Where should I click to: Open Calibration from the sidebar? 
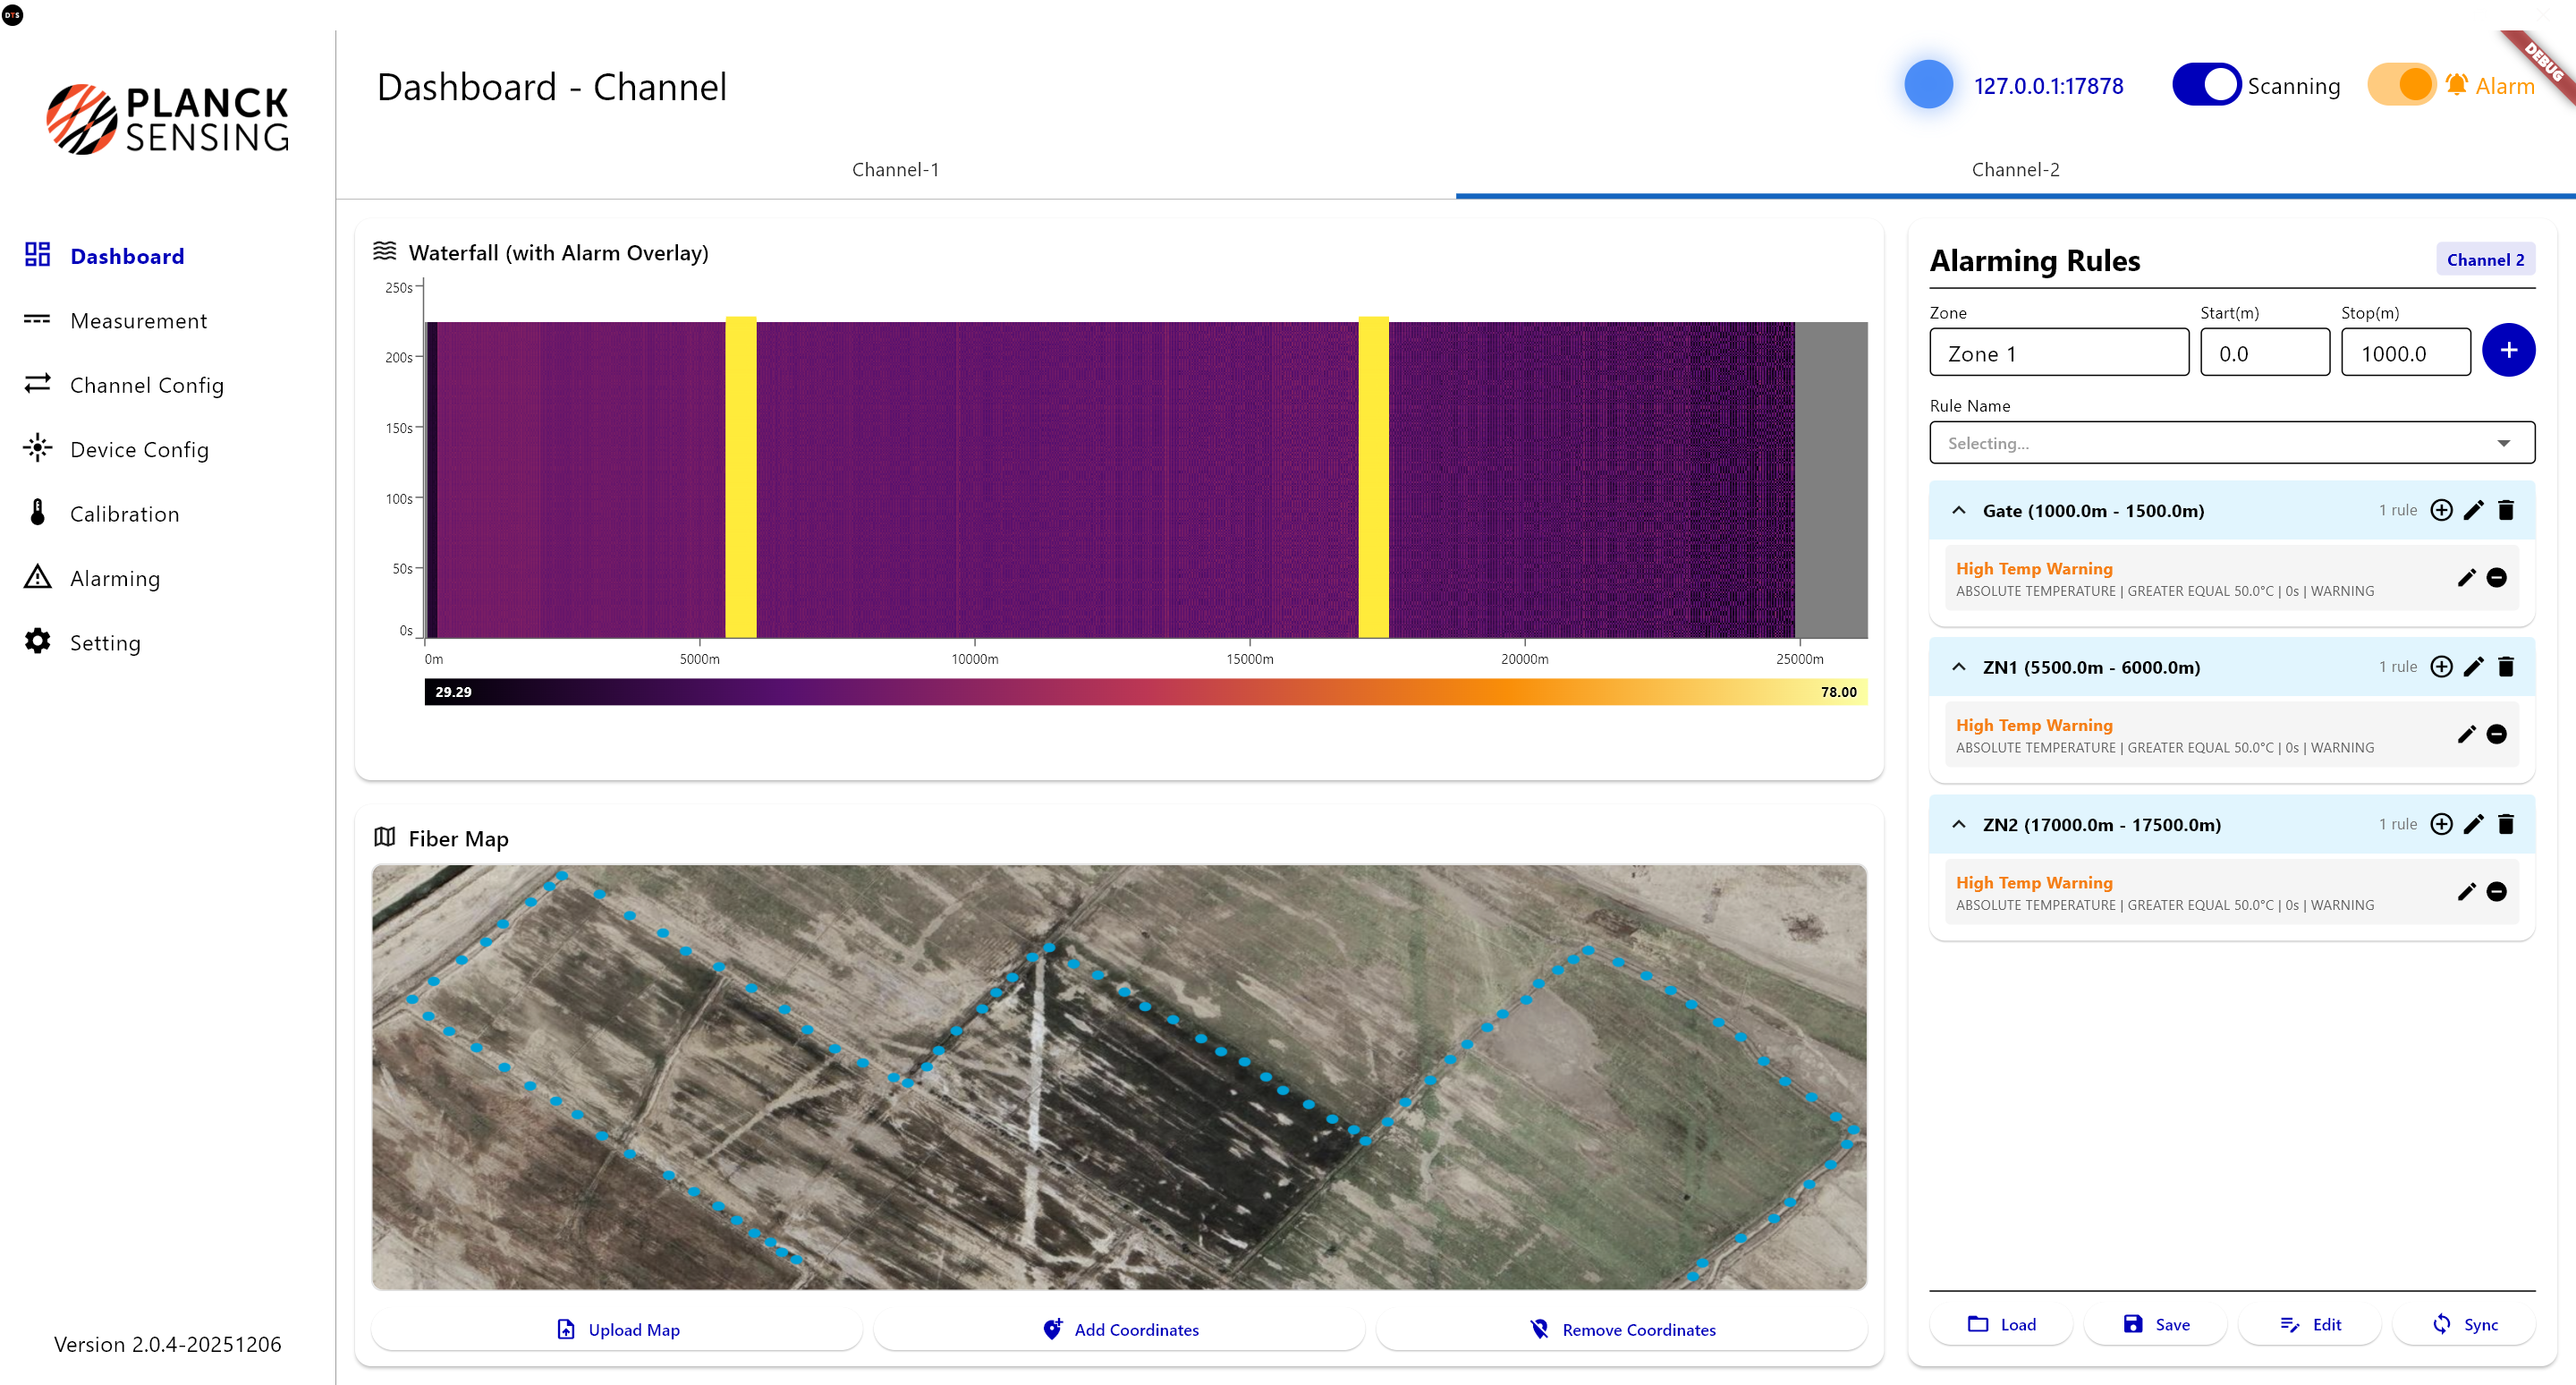pyautogui.click(x=124, y=514)
